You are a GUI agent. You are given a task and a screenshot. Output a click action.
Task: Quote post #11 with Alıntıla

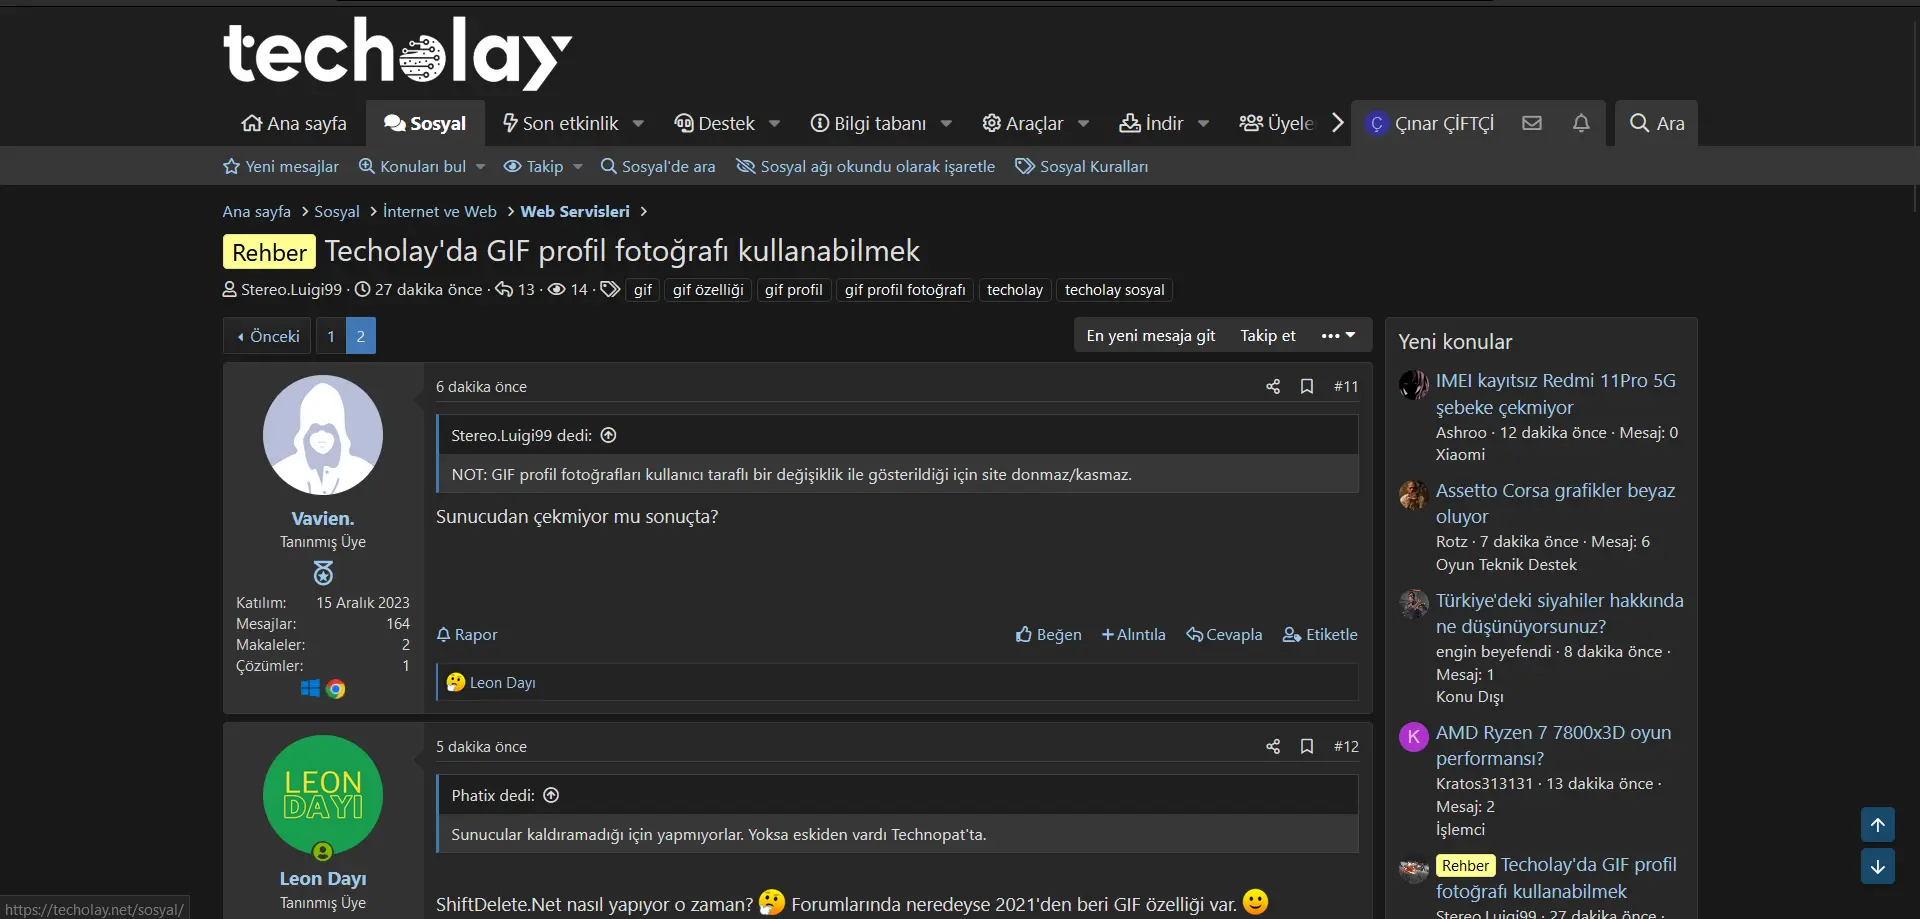coord(1134,634)
